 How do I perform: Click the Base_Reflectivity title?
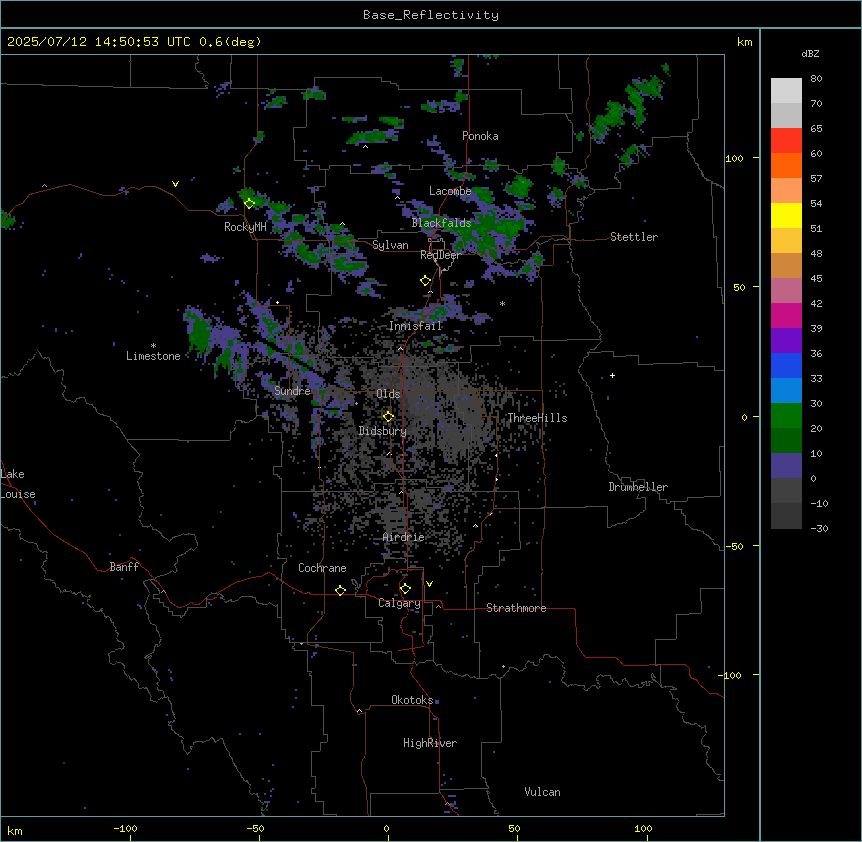pos(431,15)
